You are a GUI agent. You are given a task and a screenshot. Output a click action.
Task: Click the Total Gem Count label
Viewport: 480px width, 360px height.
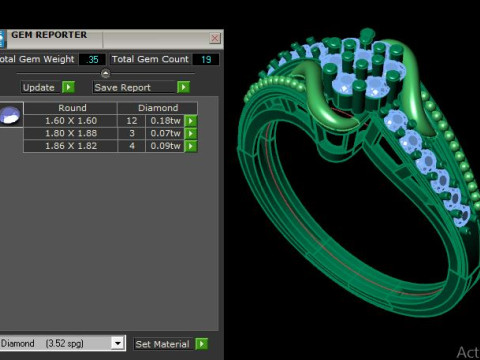click(x=150, y=59)
